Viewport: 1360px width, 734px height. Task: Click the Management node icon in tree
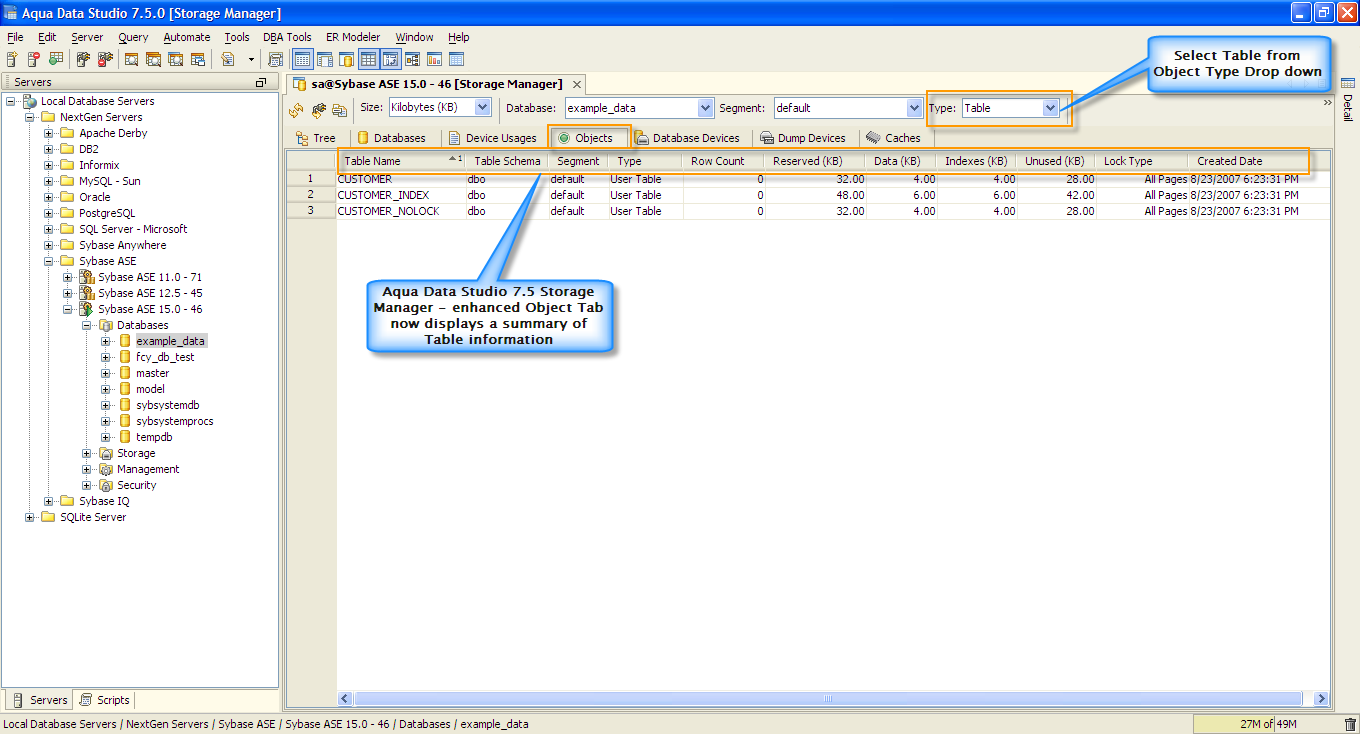coord(106,469)
